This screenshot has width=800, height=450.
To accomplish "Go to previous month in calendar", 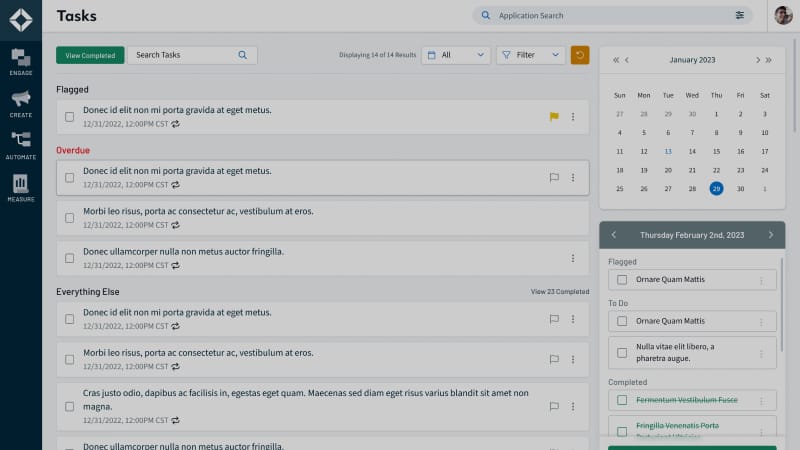I will [627, 60].
